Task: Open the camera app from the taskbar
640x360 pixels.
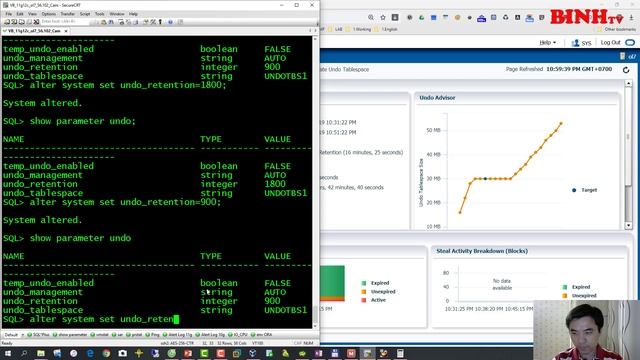Action: click(x=122, y=353)
